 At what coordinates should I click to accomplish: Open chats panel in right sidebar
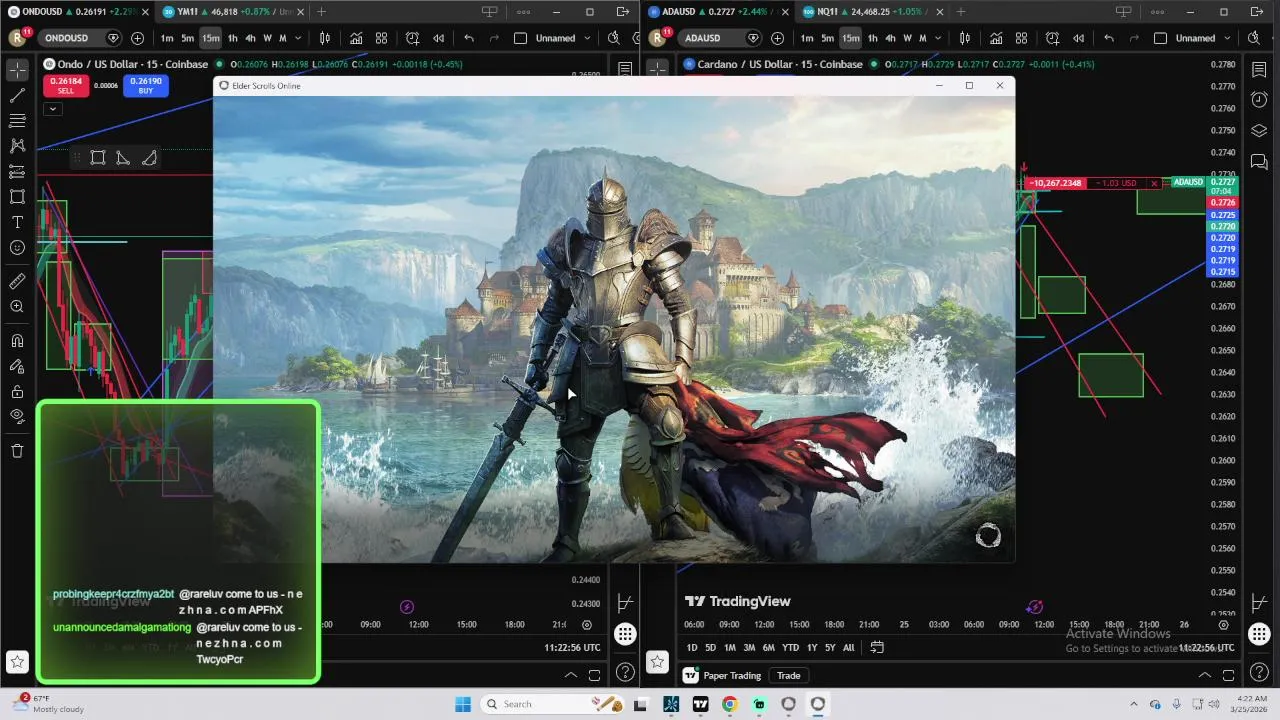pos(1259,162)
